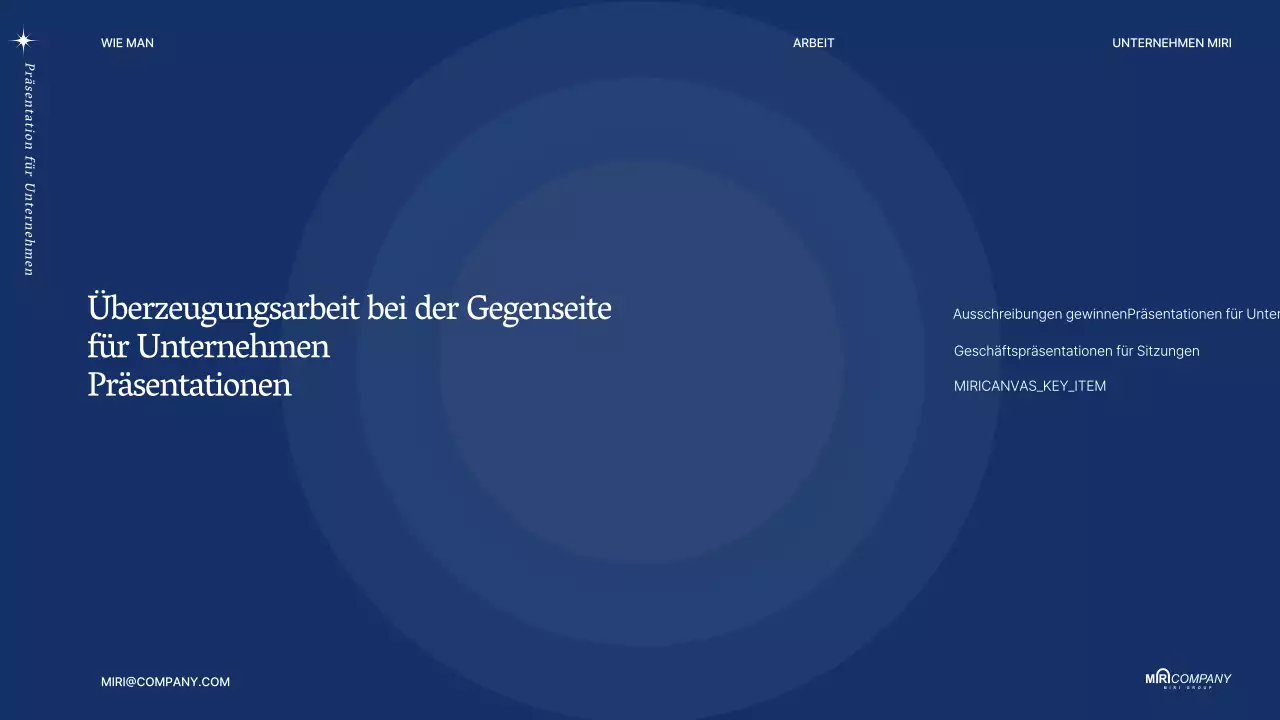
Task: Open the ARBEIT navigation item
Action: tap(813, 43)
